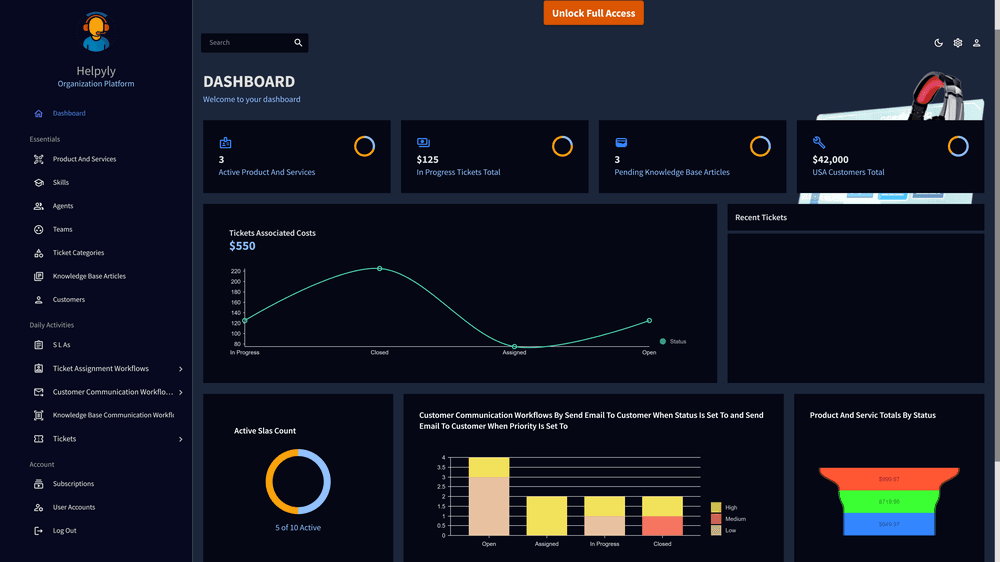Toggle dark mode moon icon
Image resolution: width=1000 pixels, height=562 pixels.
click(x=938, y=43)
